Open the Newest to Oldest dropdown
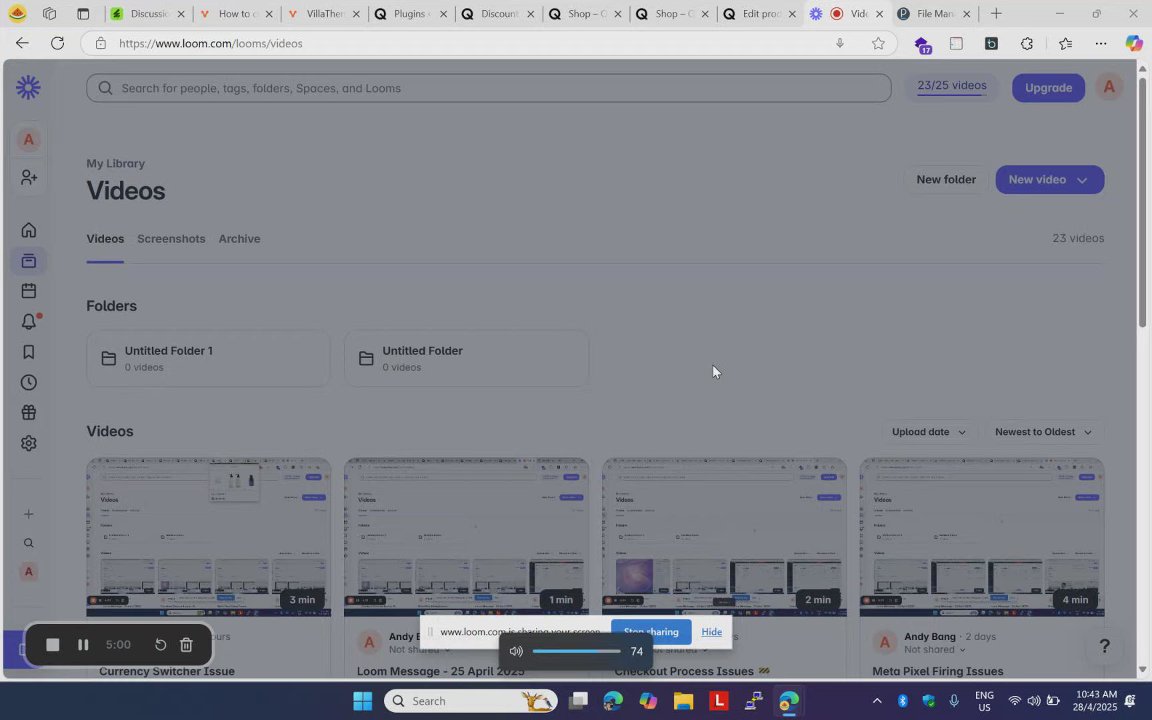1152x720 pixels. pos(1043,432)
